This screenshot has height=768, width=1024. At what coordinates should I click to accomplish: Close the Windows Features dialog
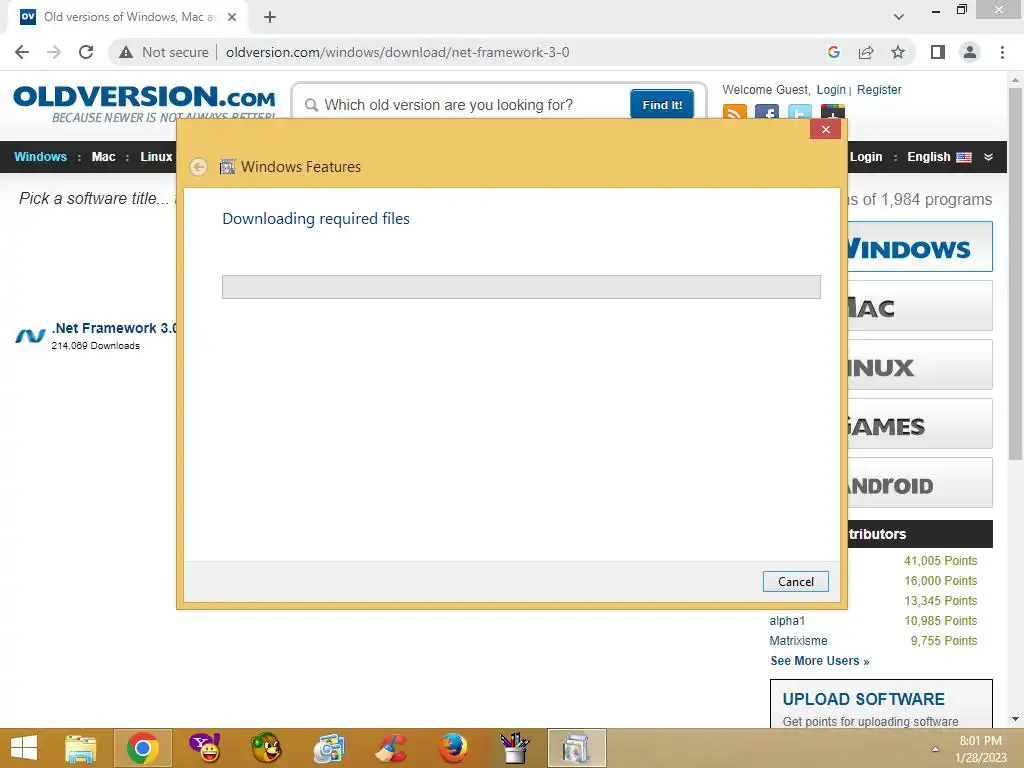(x=825, y=129)
